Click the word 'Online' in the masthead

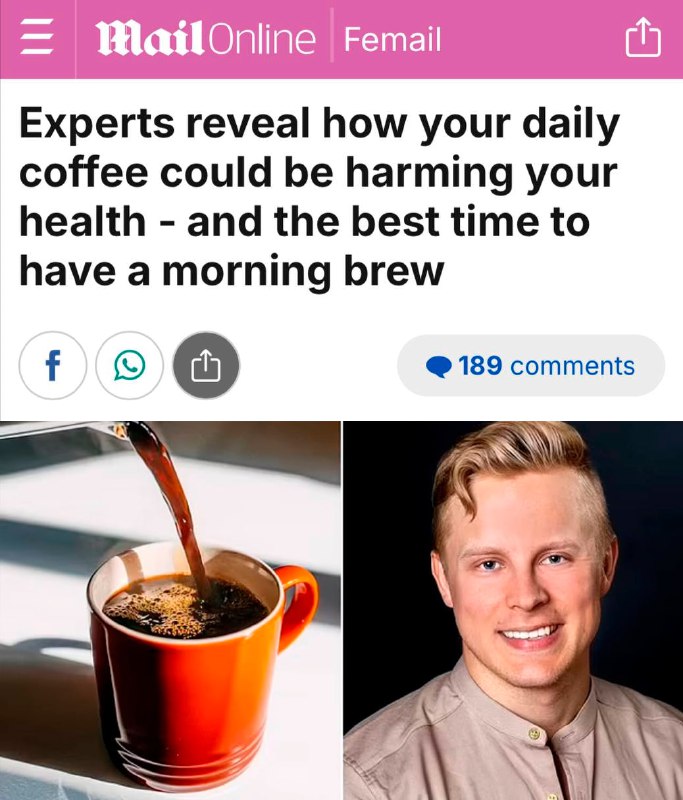point(262,39)
